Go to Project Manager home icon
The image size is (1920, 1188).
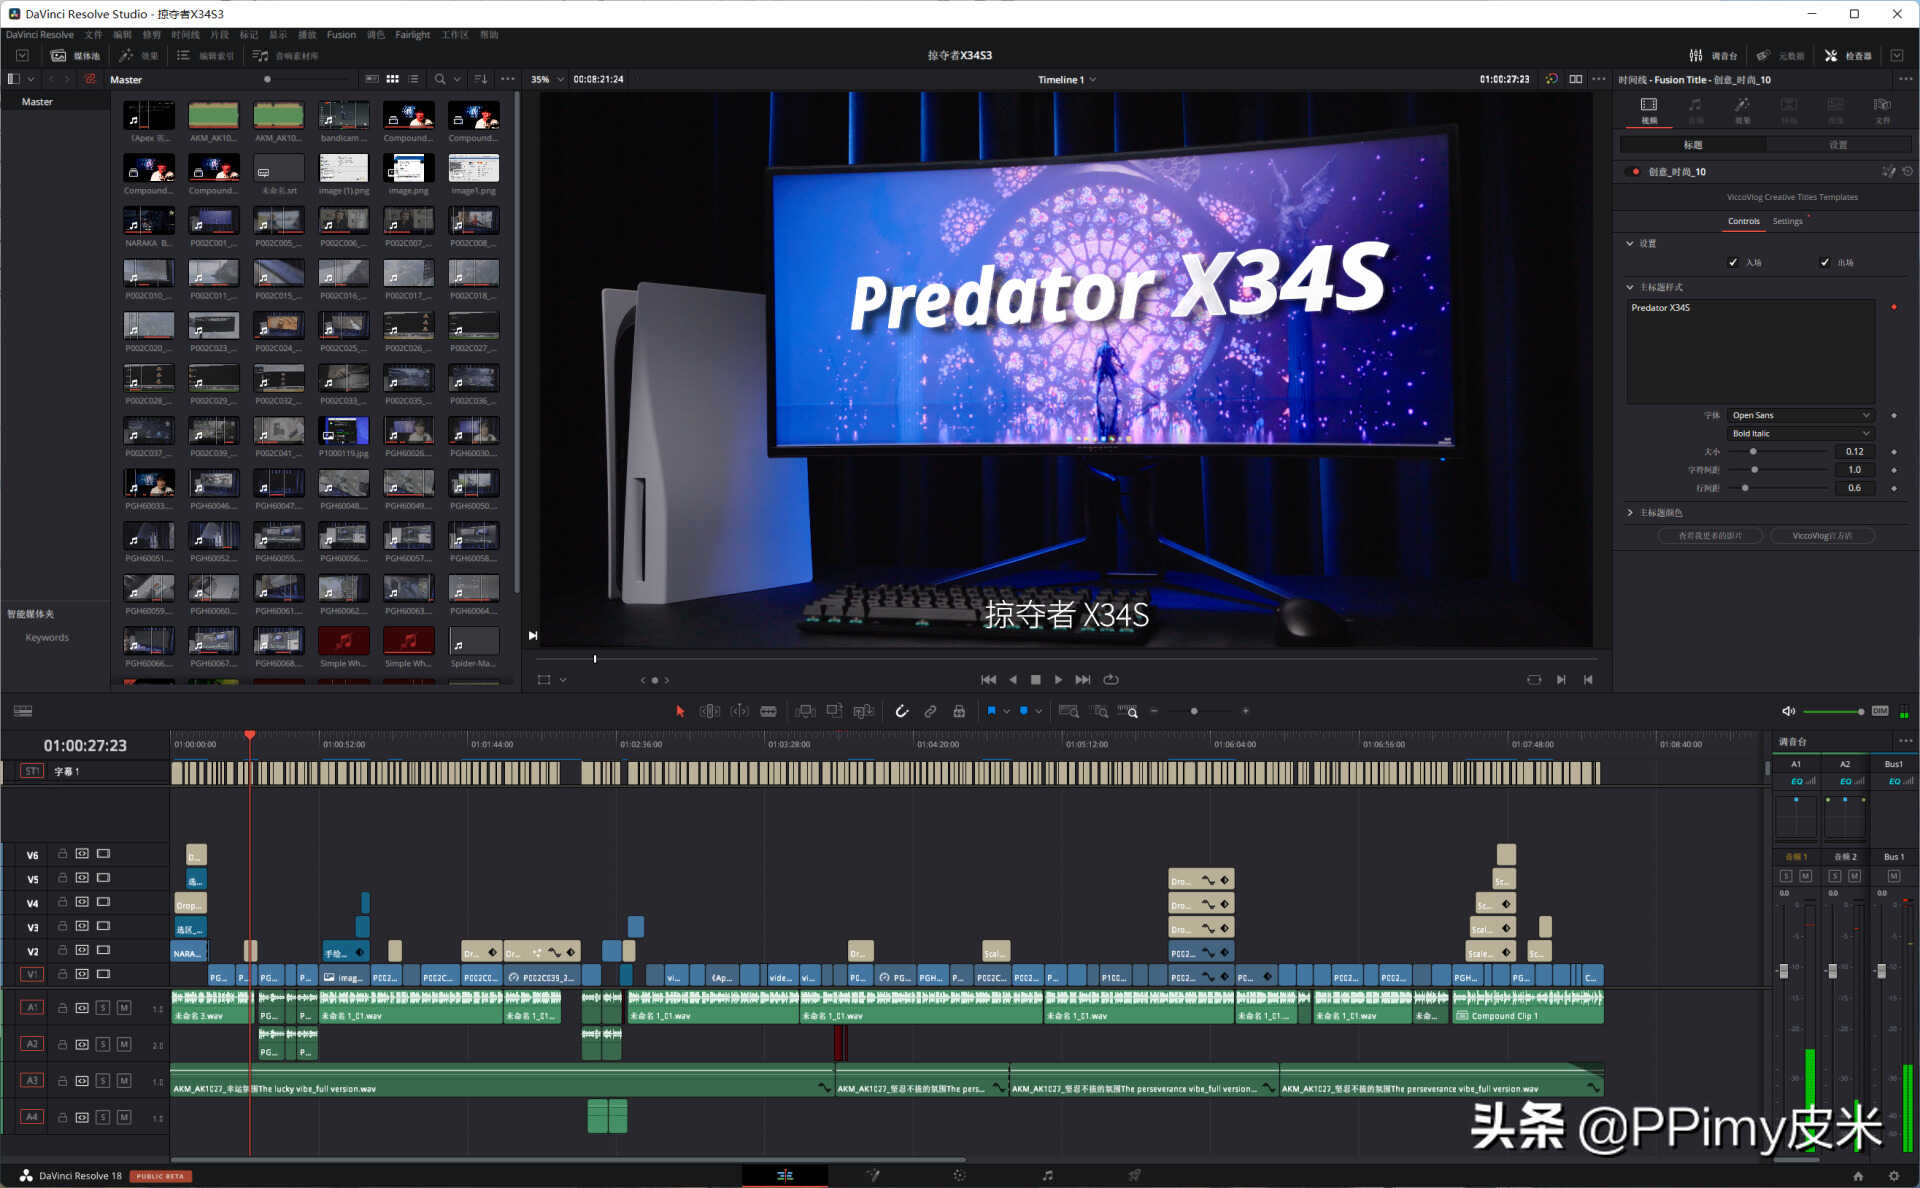click(x=1858, y=1176)
